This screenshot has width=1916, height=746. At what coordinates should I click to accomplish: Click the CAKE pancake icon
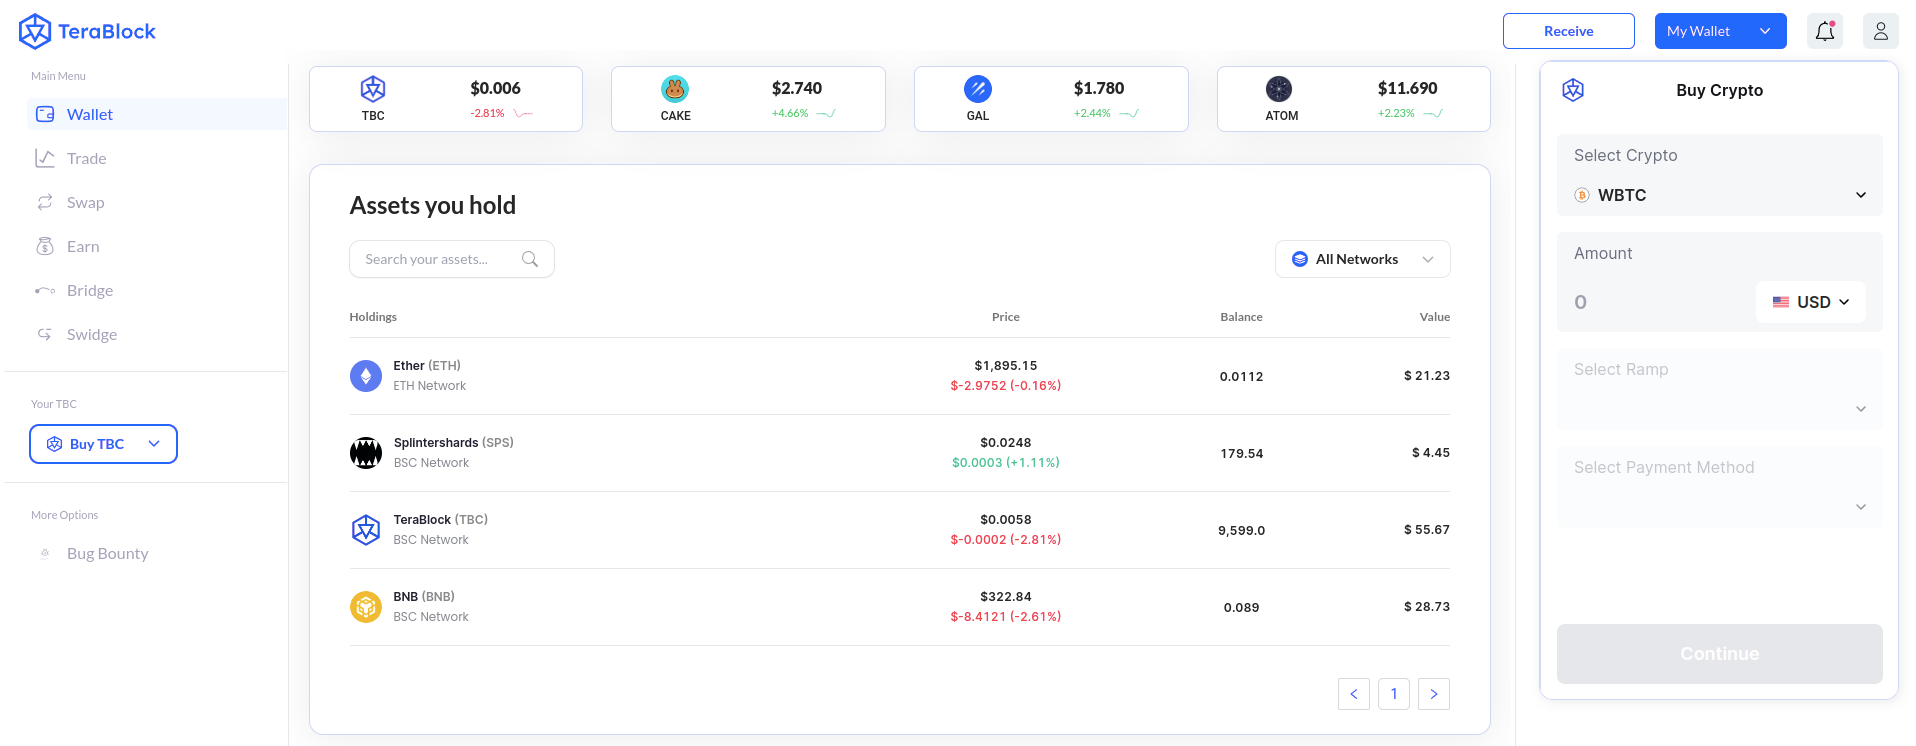pos(675,89)
